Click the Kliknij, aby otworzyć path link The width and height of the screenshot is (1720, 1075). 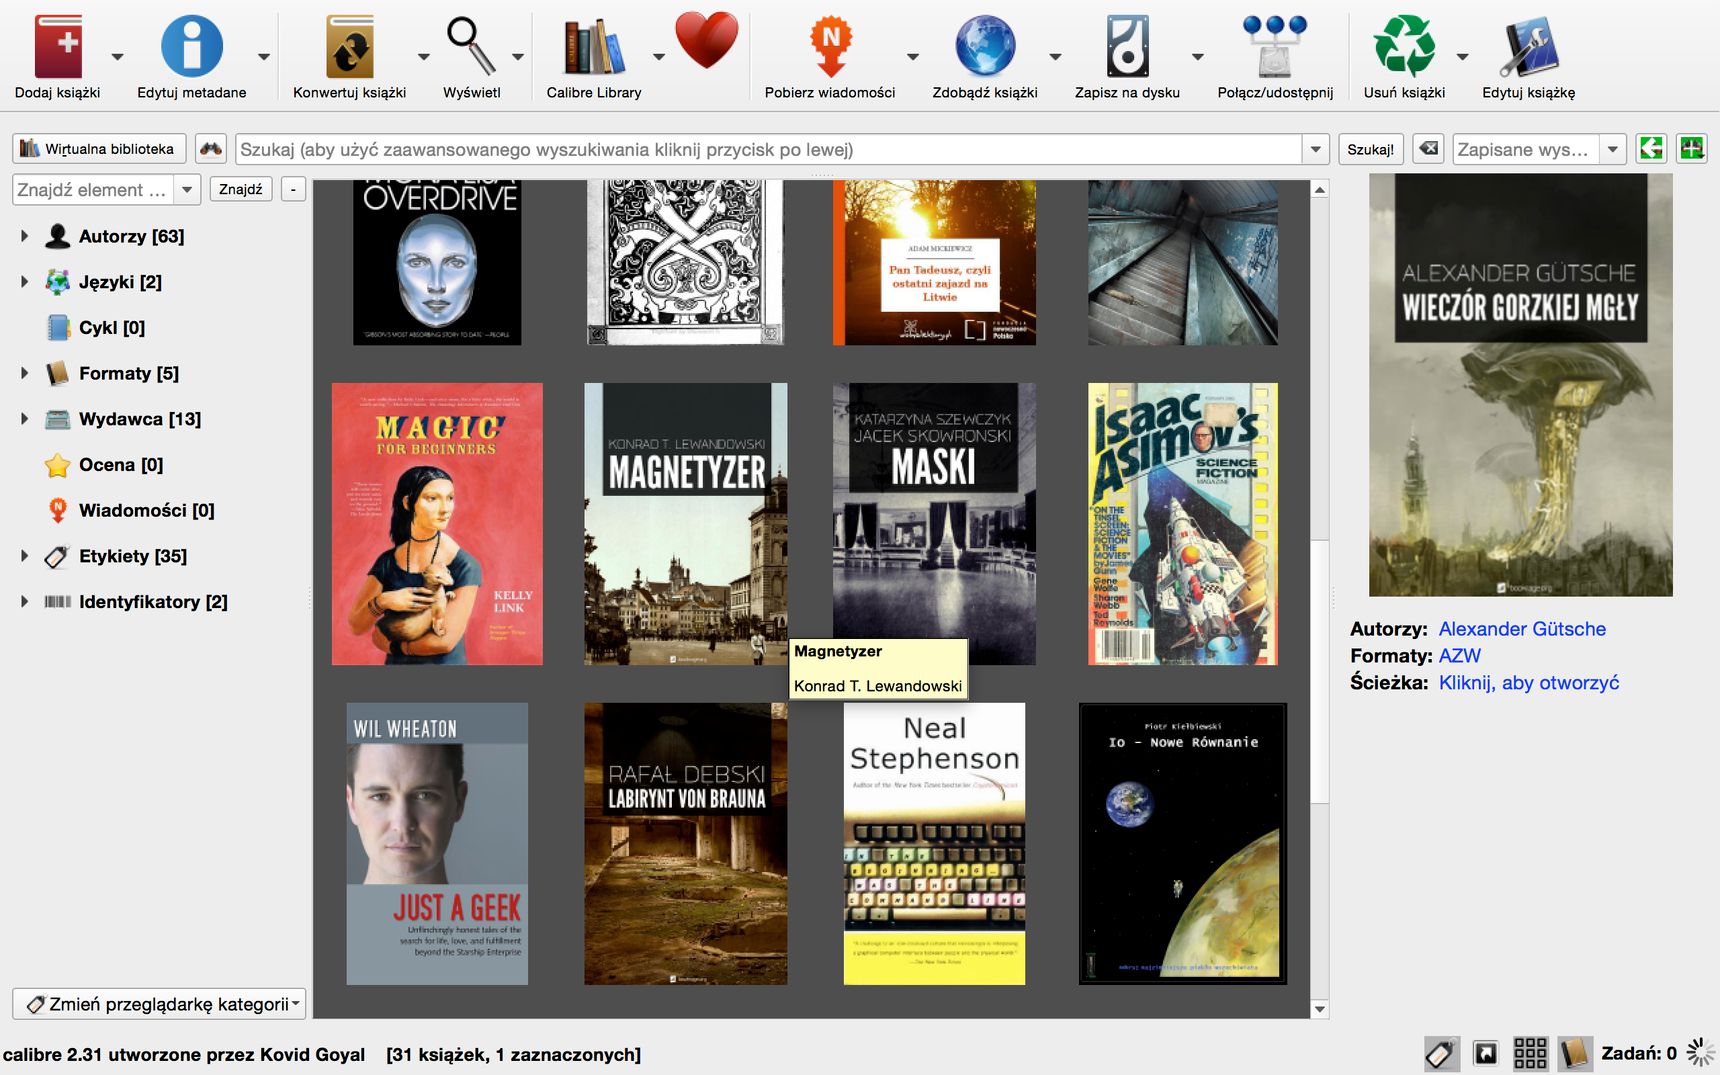click(1528, 683)
